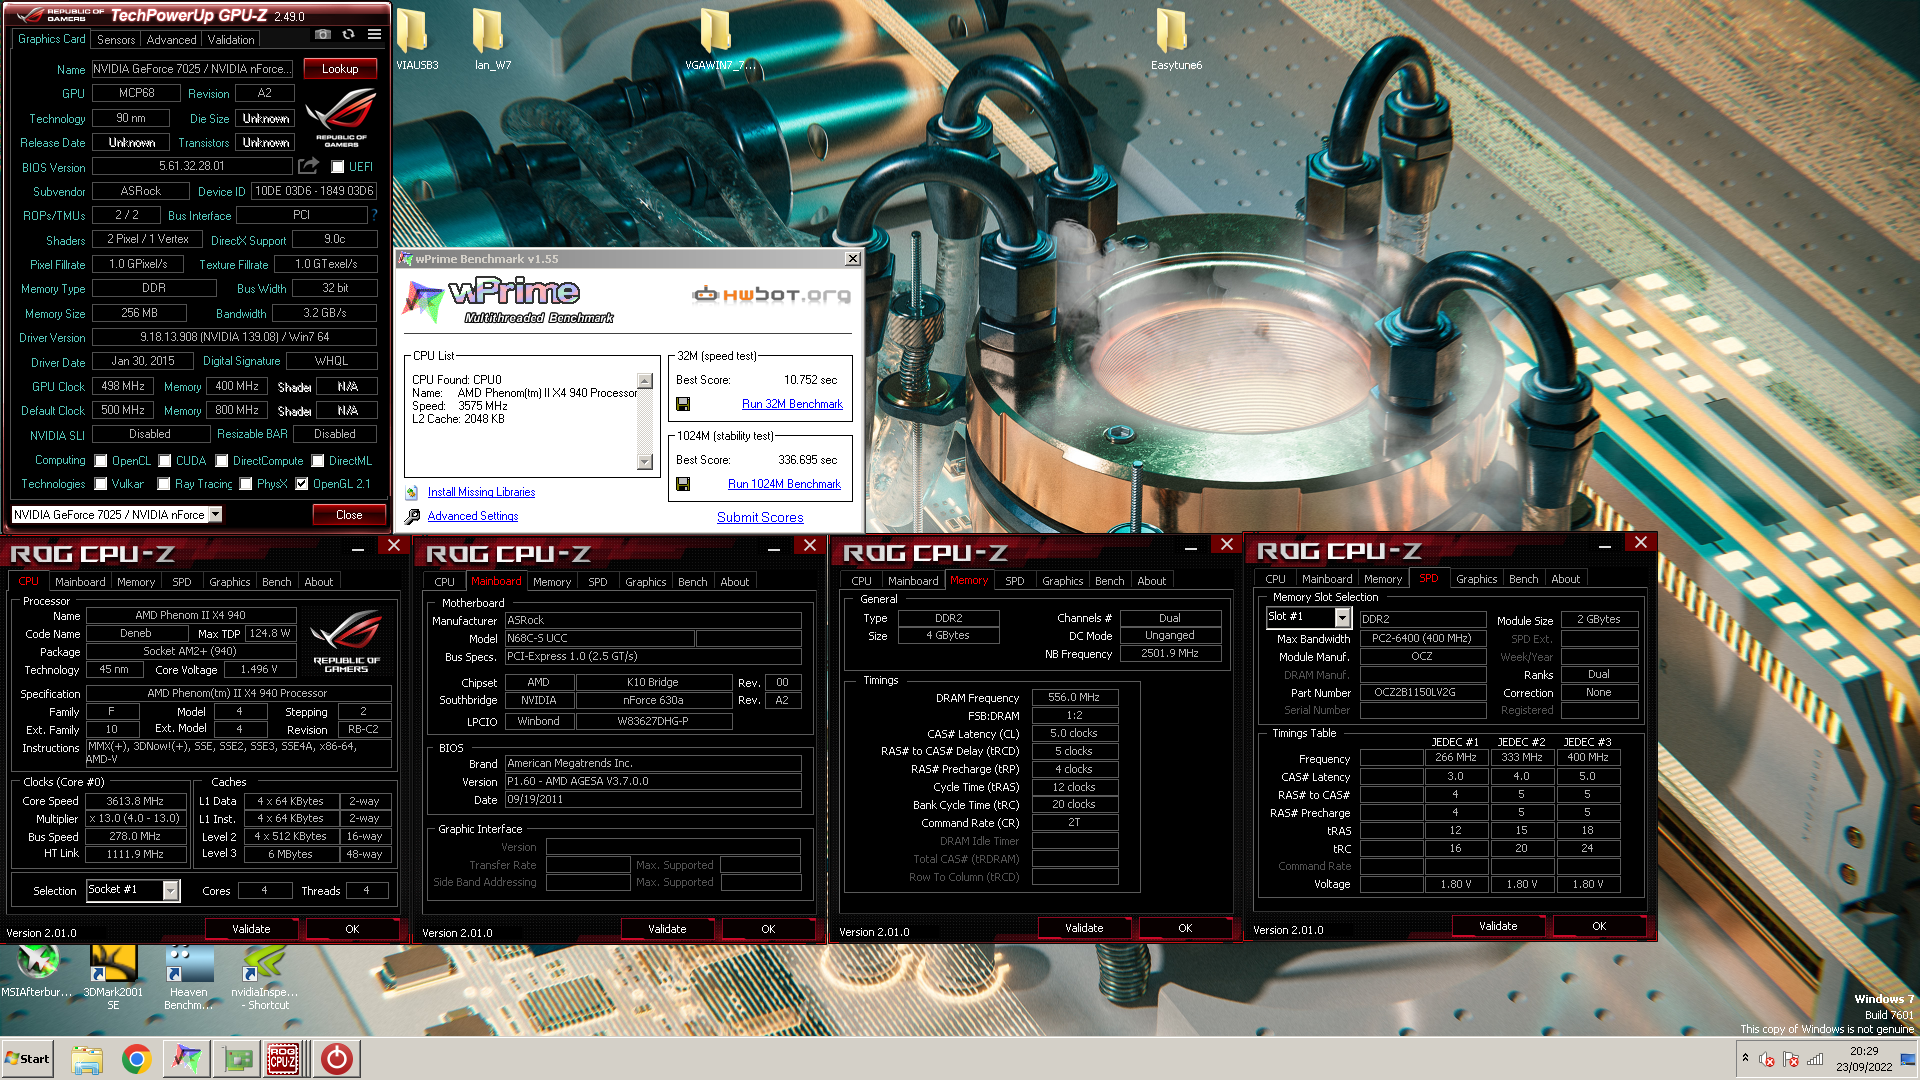Click the Advanced Settings wrench icon

pyautogui.click(x=412, y=516)
